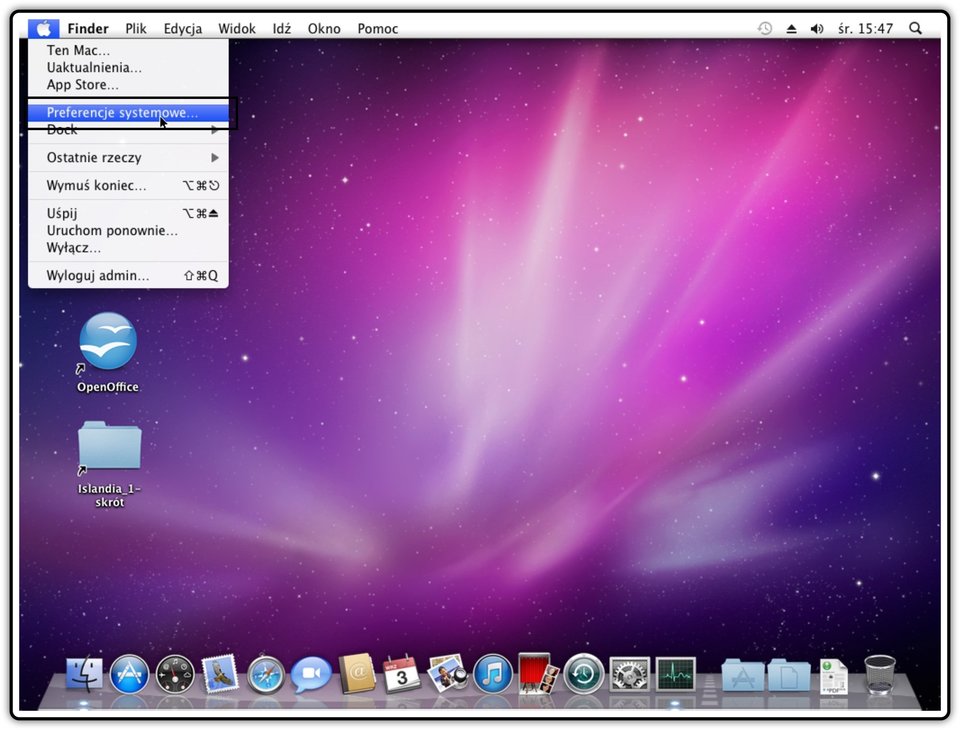Screen dimensions: 960x730
Task: Open the Plik menu
Action: pos(136,29)
